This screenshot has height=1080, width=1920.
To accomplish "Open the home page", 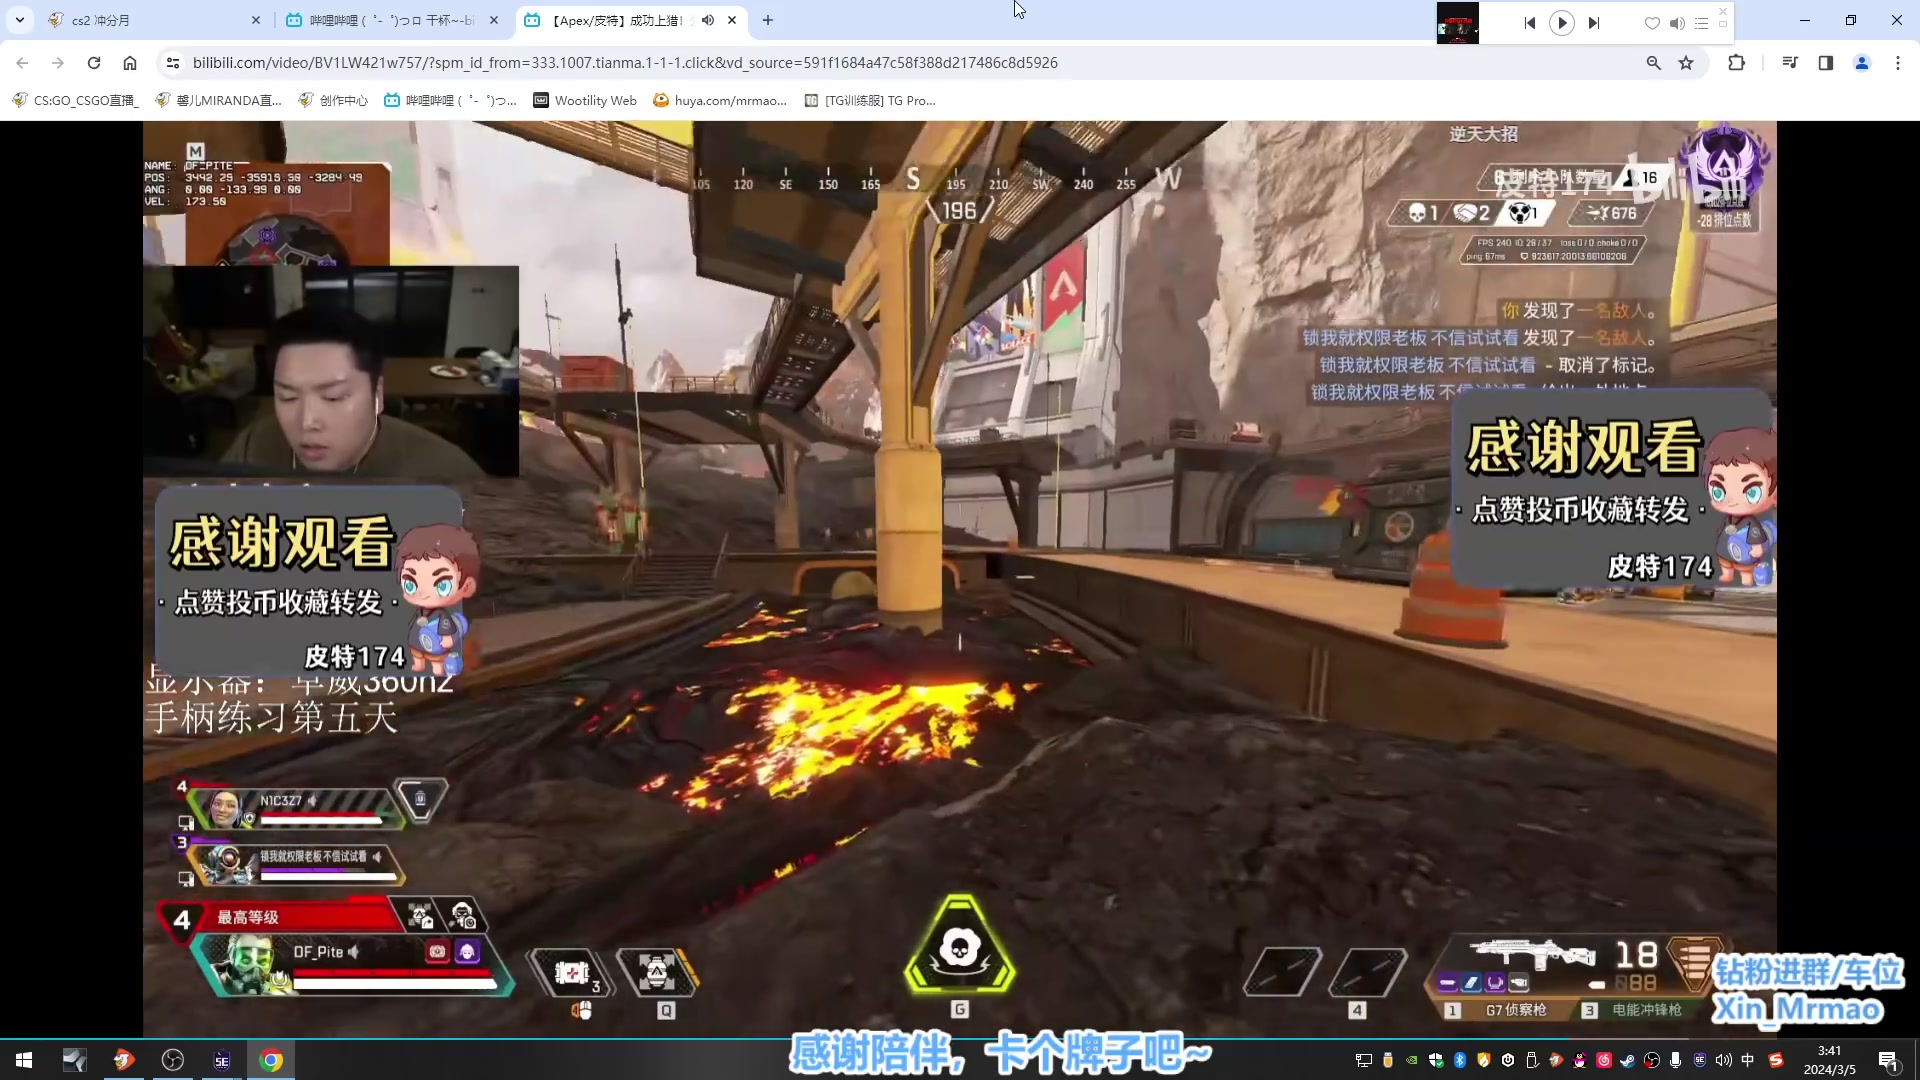I will 130,63.
